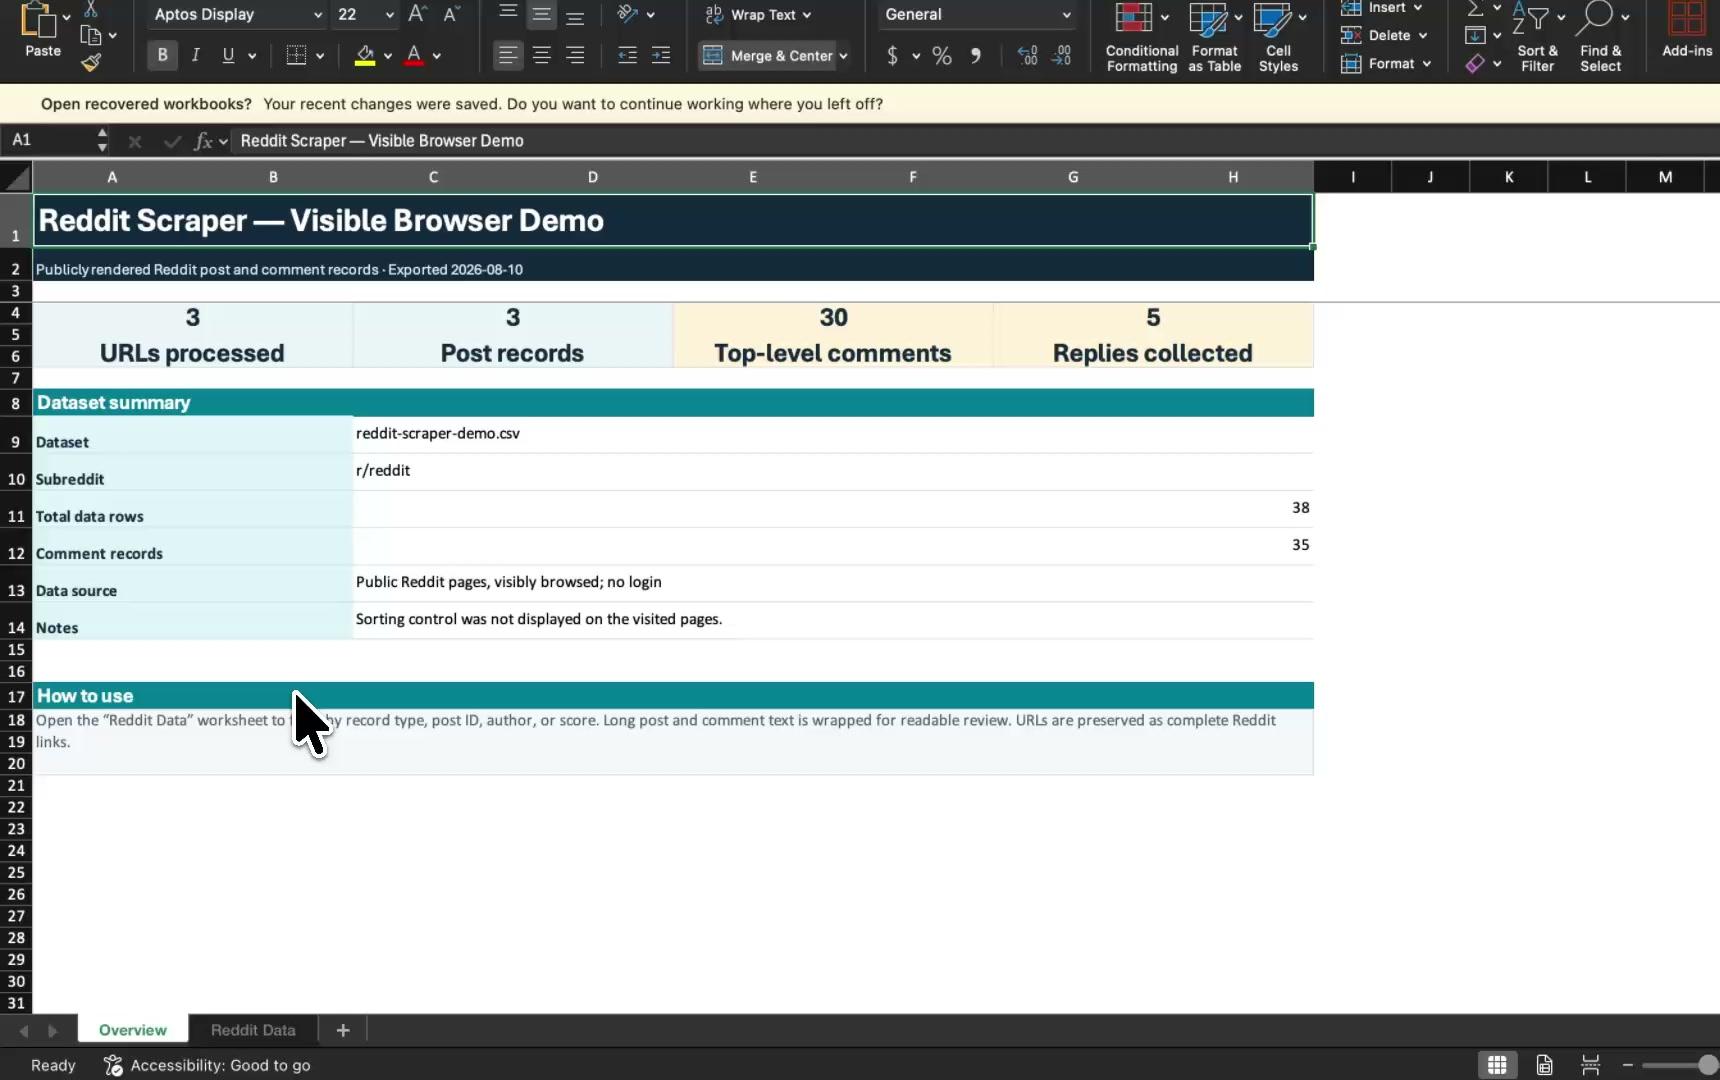Expand the Paste options arrow
Viewport: 1720px width, 1080px height.
point(66,18)
